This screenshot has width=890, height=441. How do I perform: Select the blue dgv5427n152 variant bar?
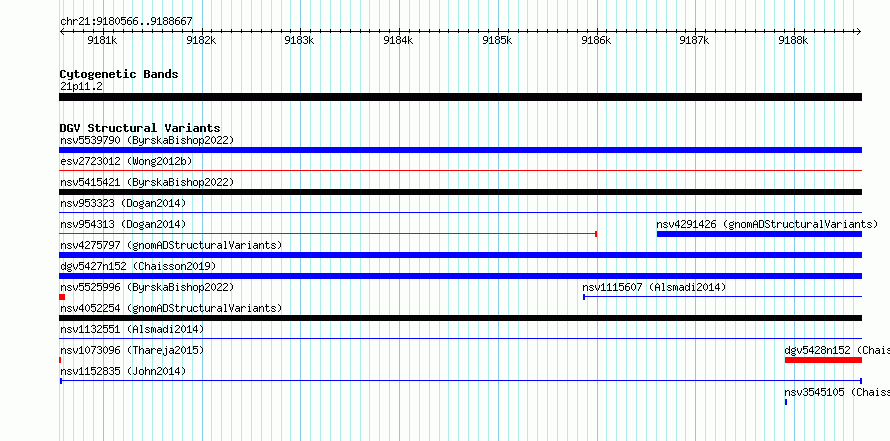pyautogui.click(x=460, y=276)
